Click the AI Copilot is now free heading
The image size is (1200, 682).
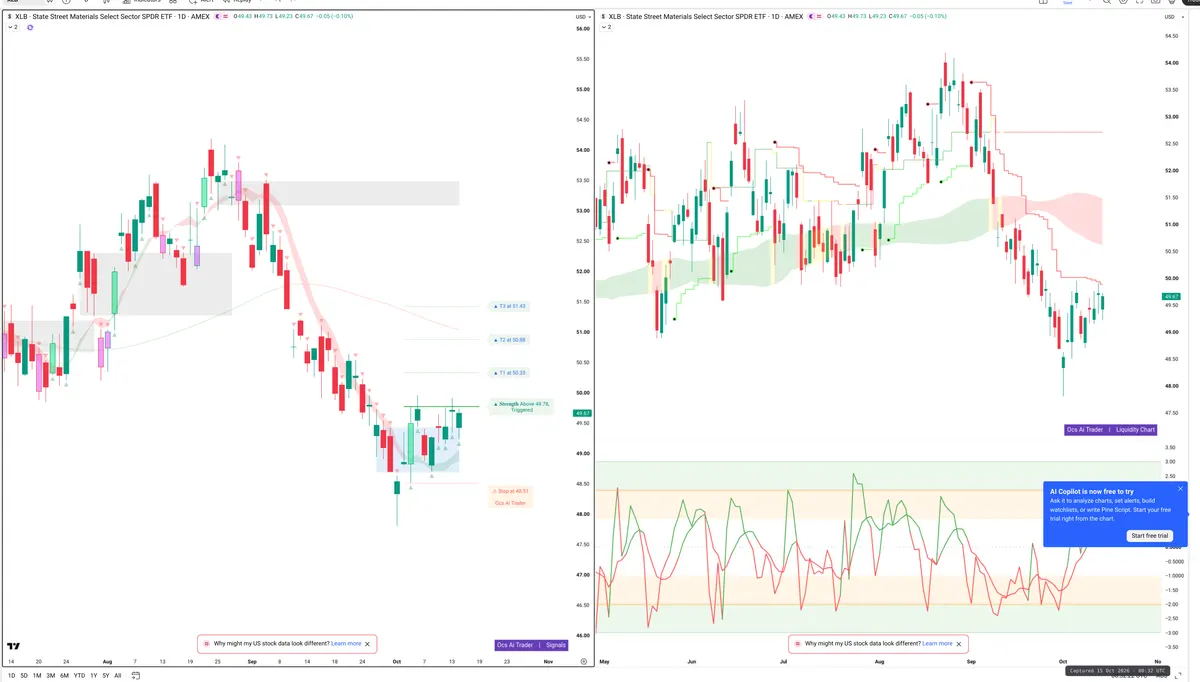point(1092,492)
